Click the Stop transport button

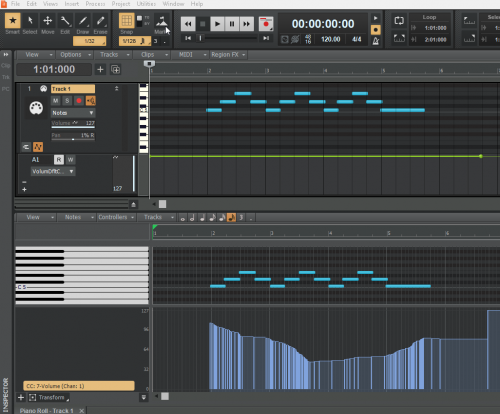point(203,24)
